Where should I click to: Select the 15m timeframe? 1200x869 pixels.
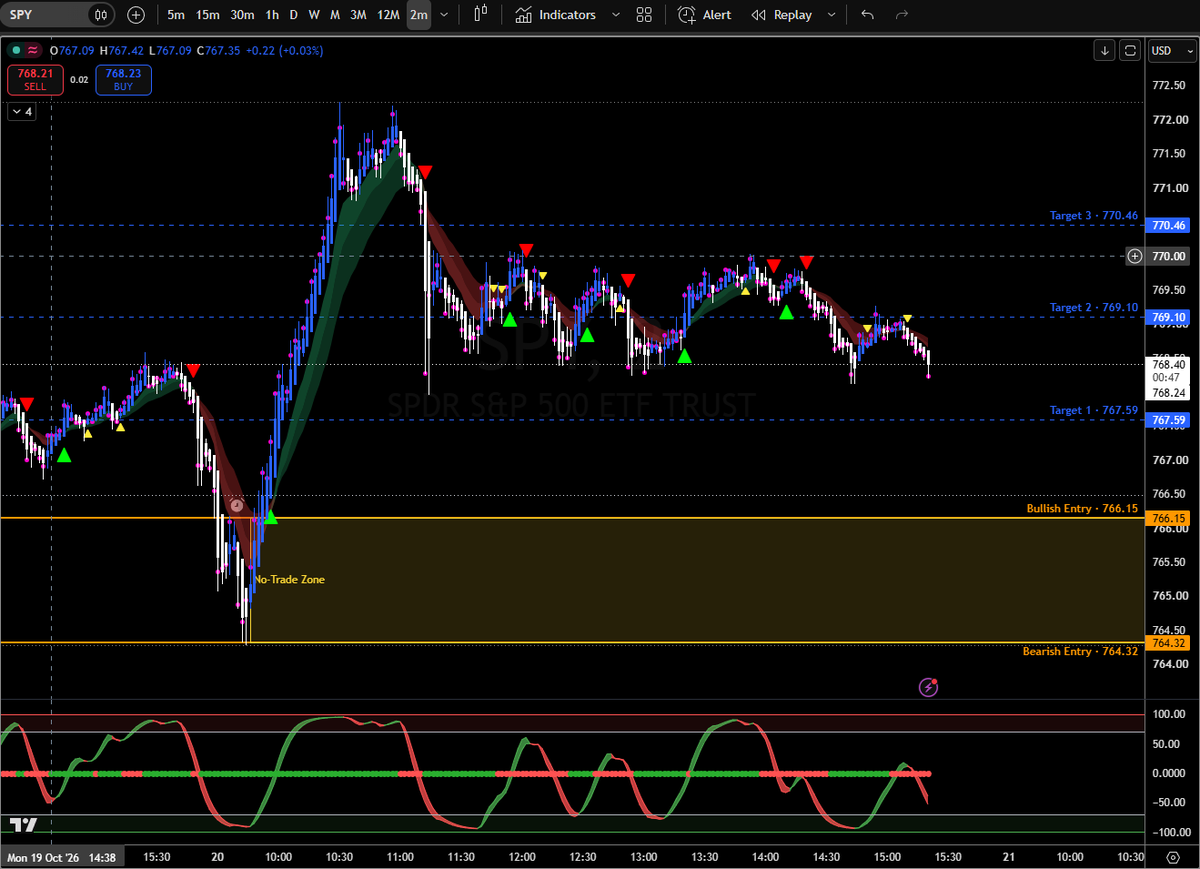click(x=207, y=15)
